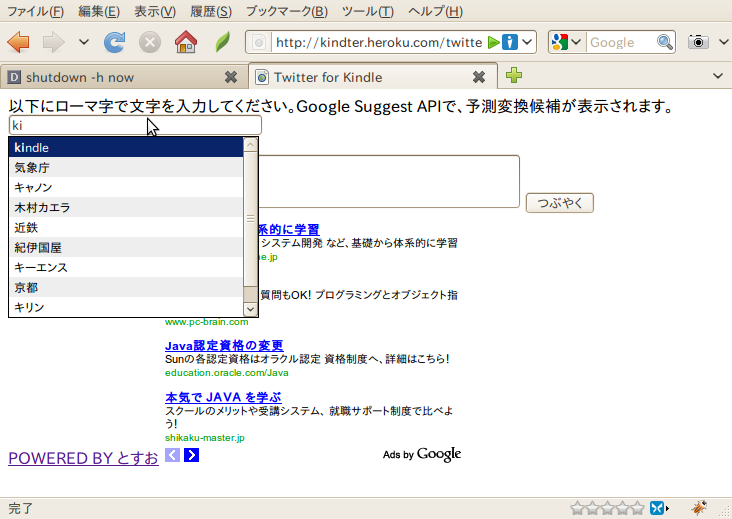The image size is (732, 519).
Task: Click the suggestion list scrollbar thumb
Action: click(x=250, y=218)
